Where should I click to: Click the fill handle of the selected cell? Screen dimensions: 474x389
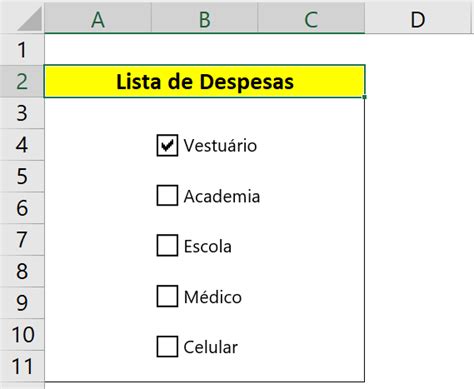[365, 97]
